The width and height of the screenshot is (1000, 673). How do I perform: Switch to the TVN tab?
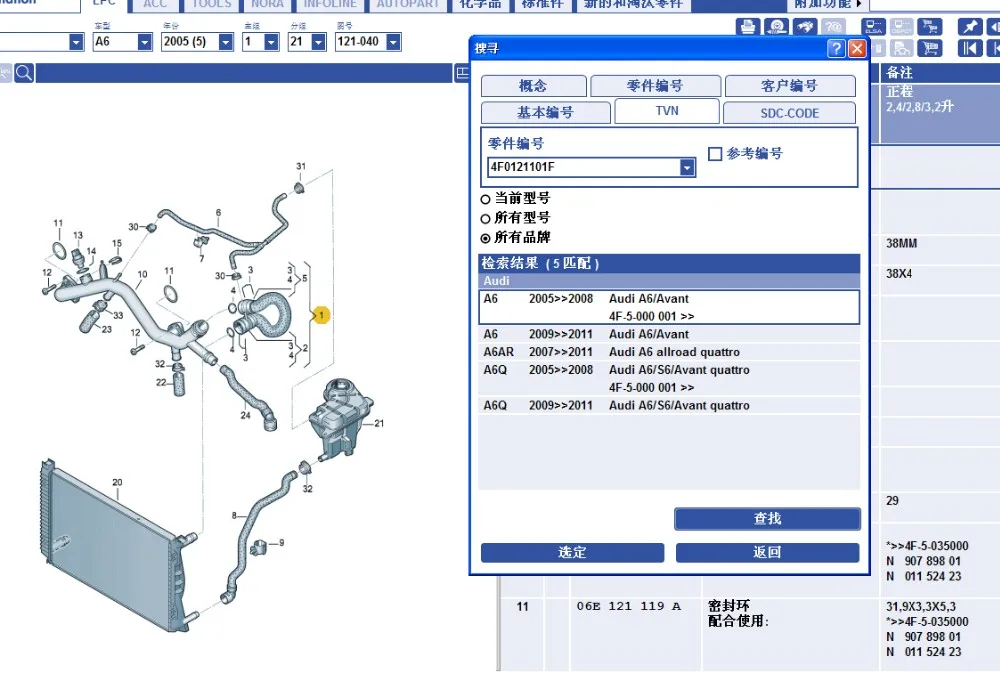[x=667, y=111]
